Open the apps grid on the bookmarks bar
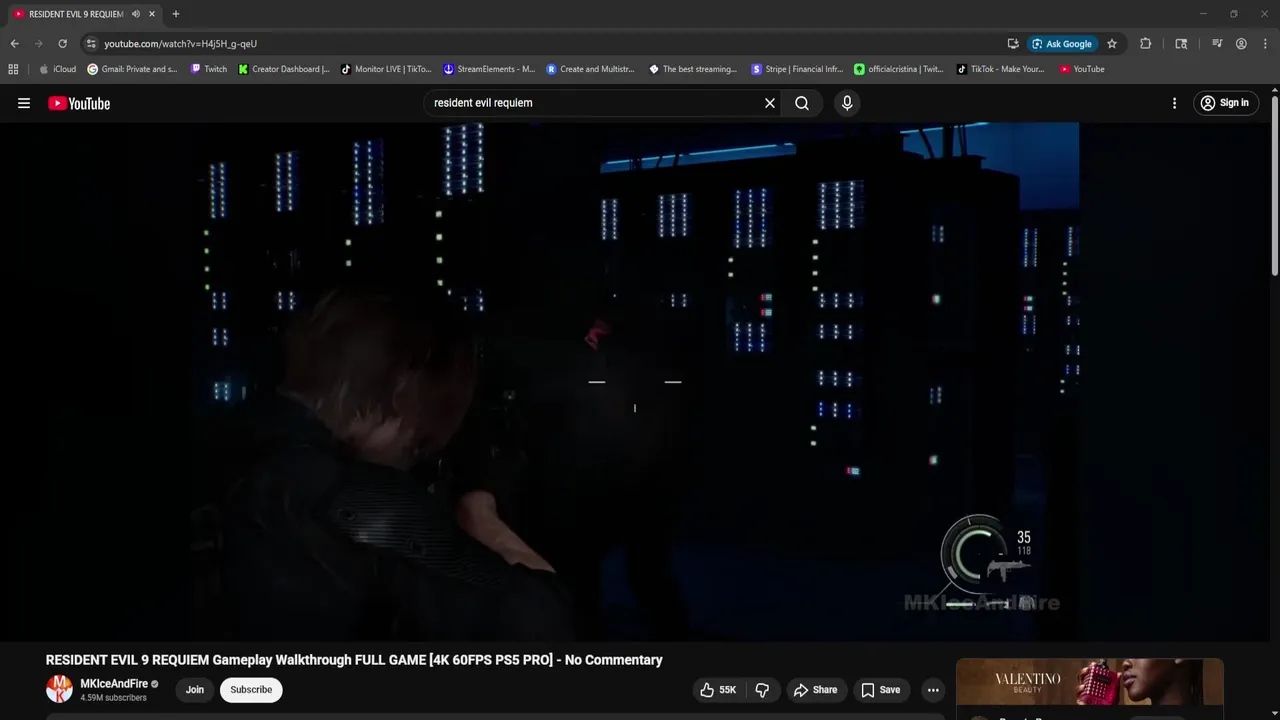1280x720 pixels. pyautogui.click(x=13, y=69)
